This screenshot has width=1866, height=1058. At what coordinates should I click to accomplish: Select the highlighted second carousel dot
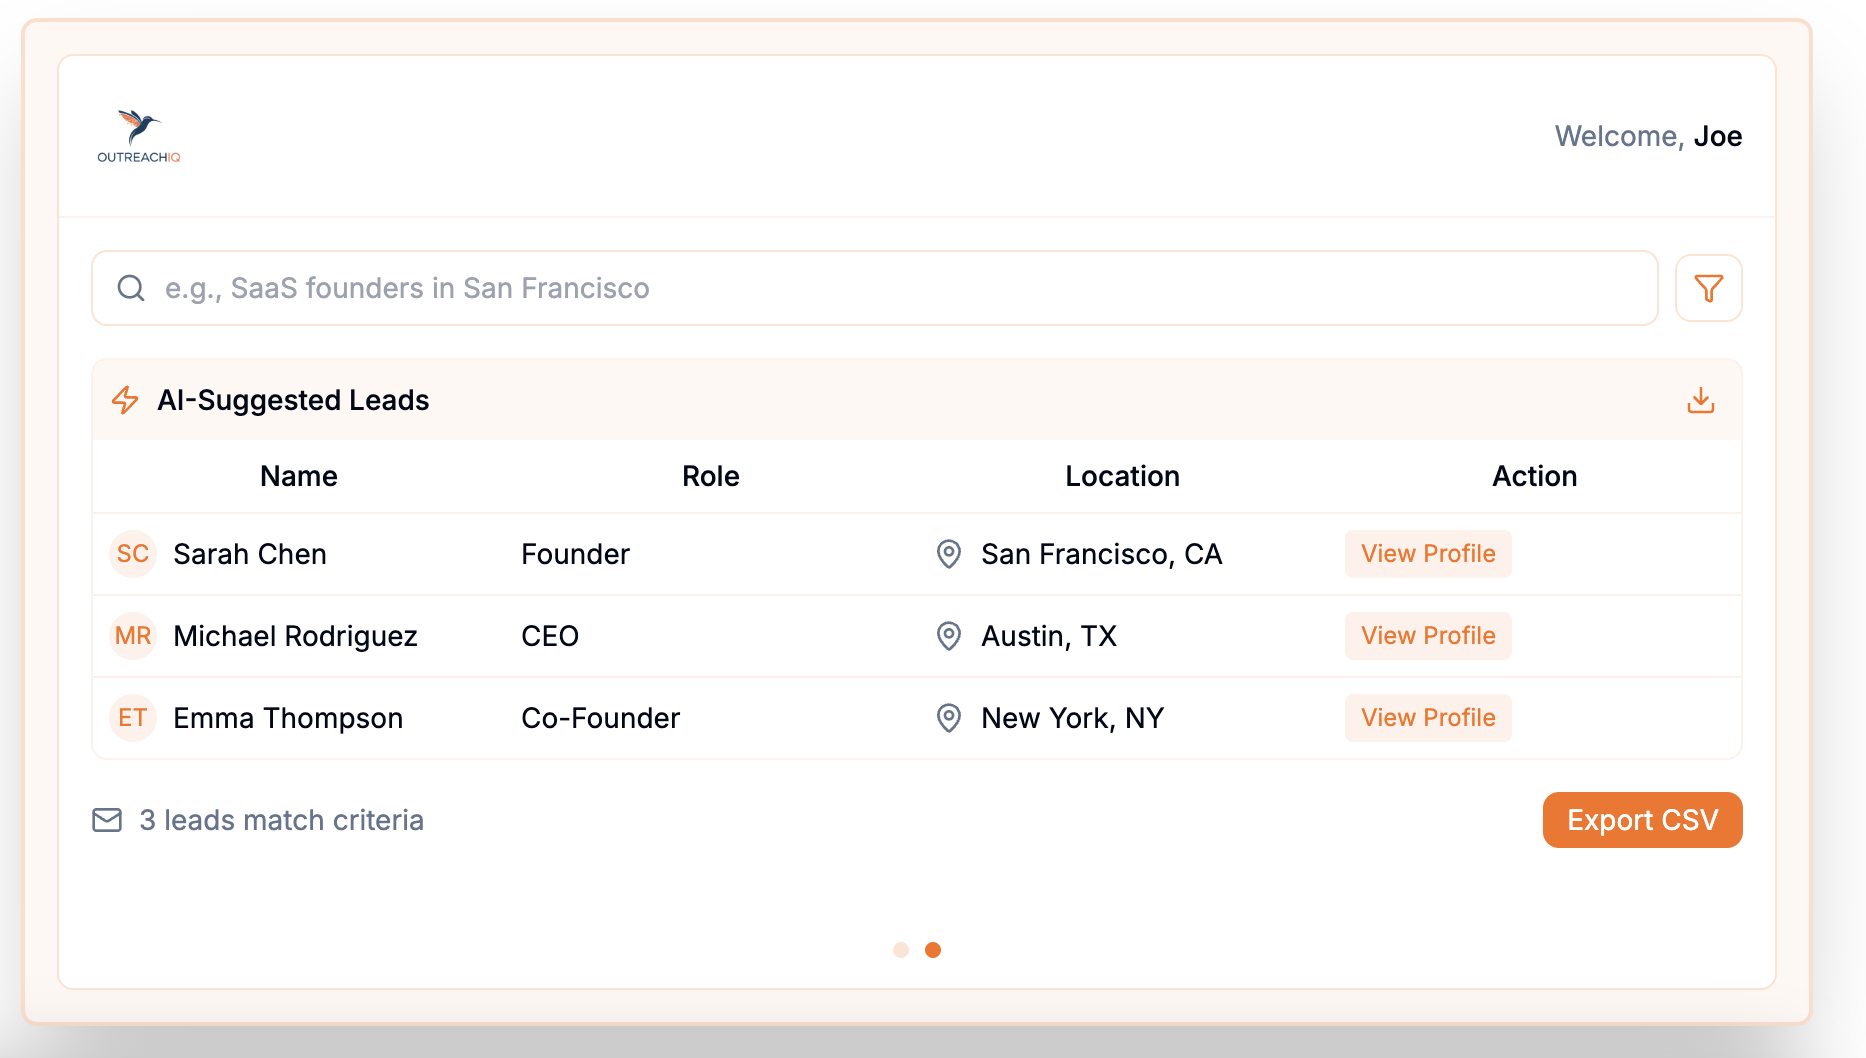coord(933,950)
